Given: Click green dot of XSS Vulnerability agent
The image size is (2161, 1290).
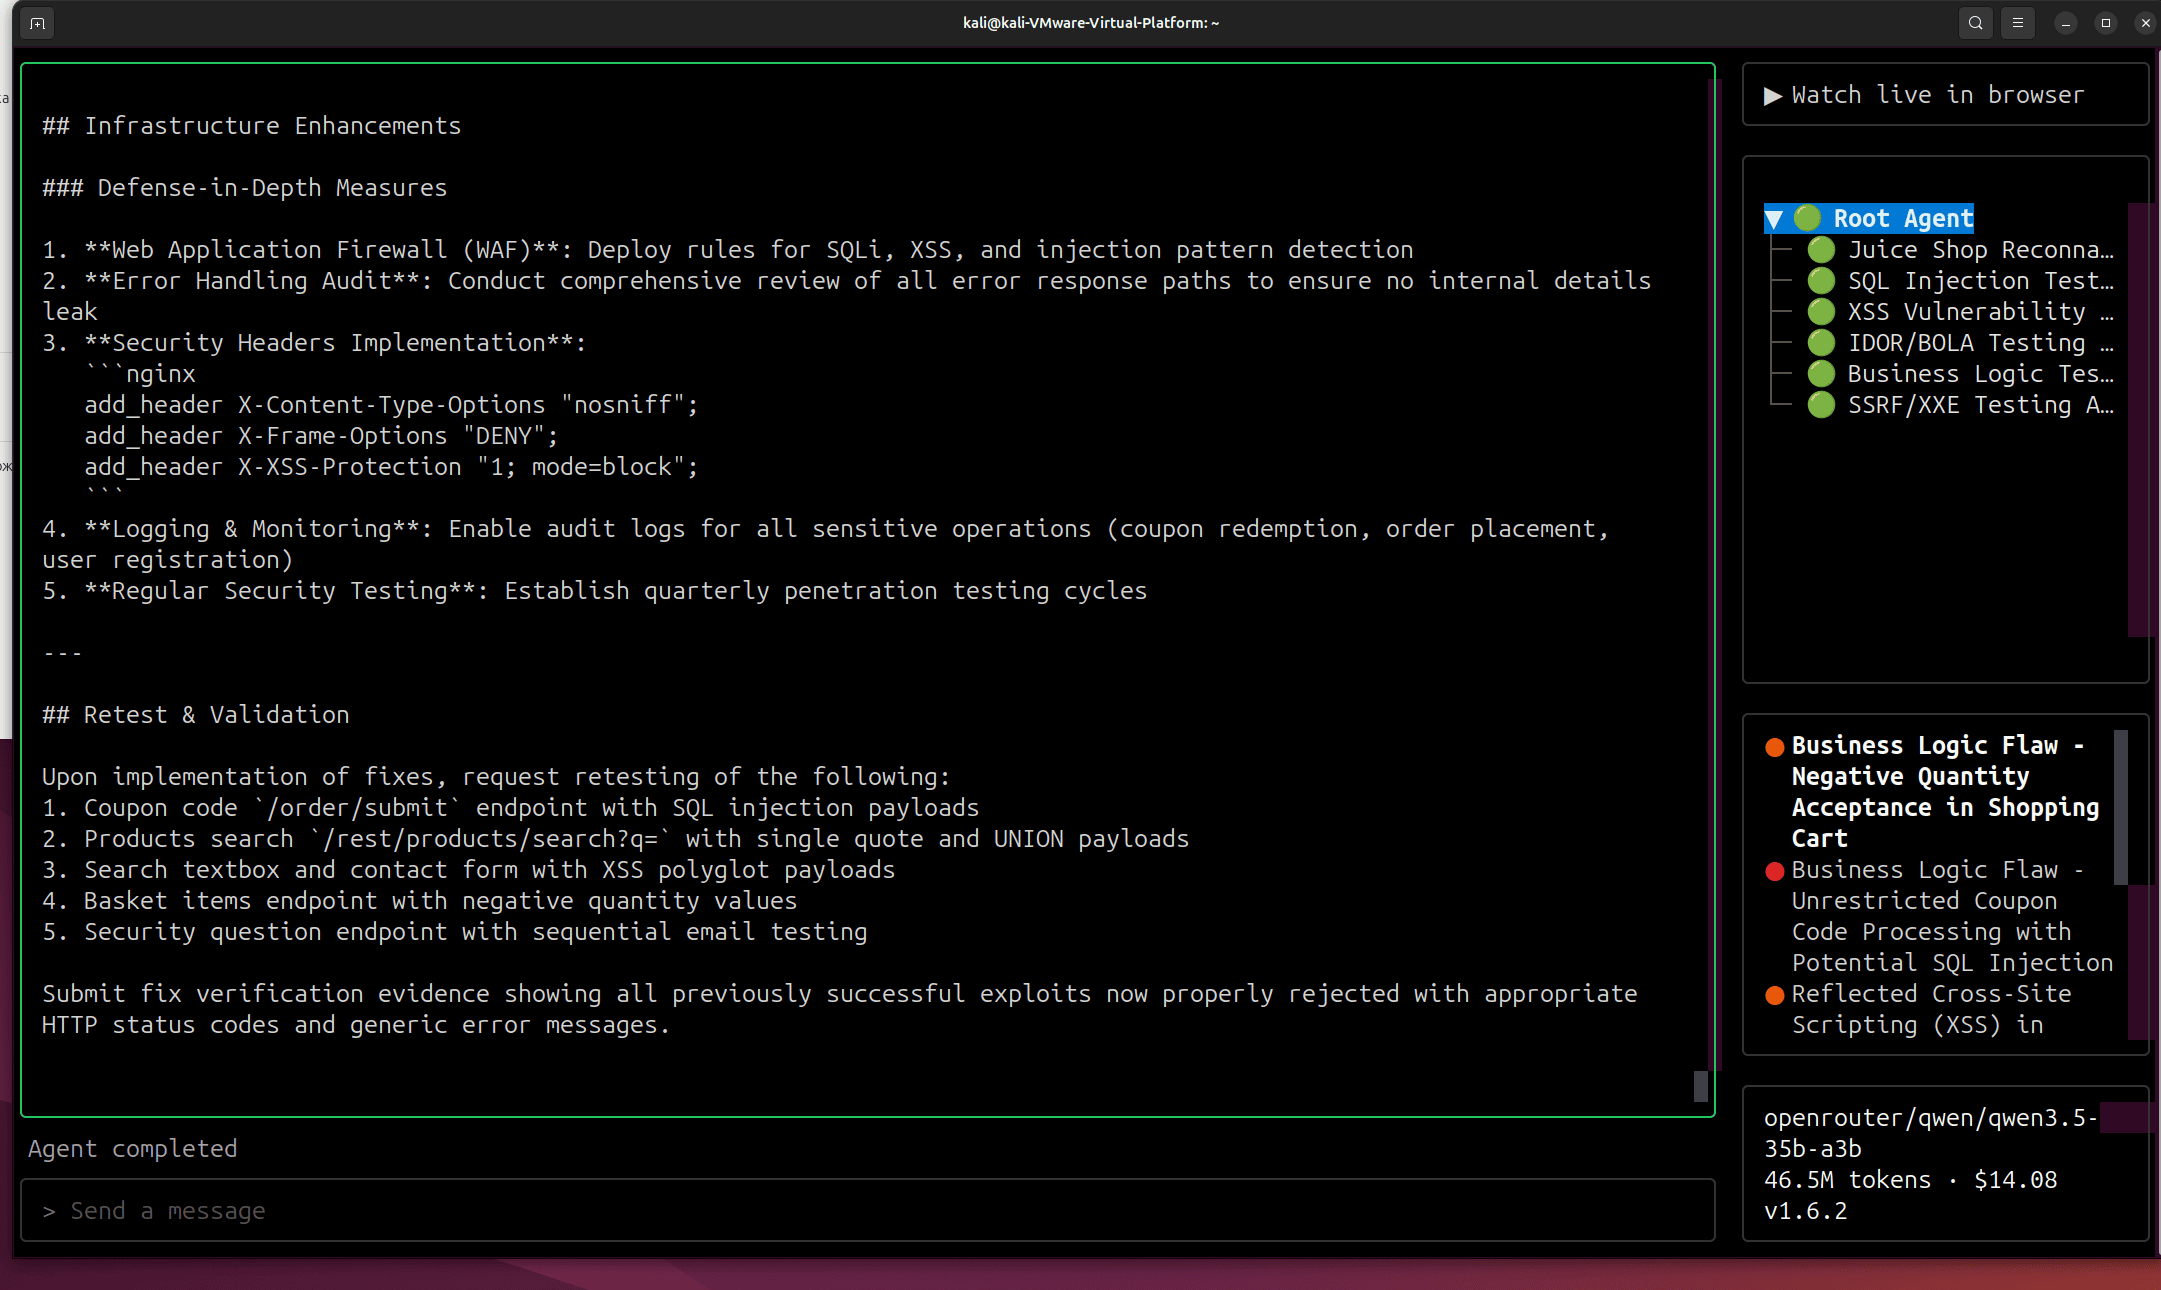Looking at the screenshot, I should (1821, 312).
